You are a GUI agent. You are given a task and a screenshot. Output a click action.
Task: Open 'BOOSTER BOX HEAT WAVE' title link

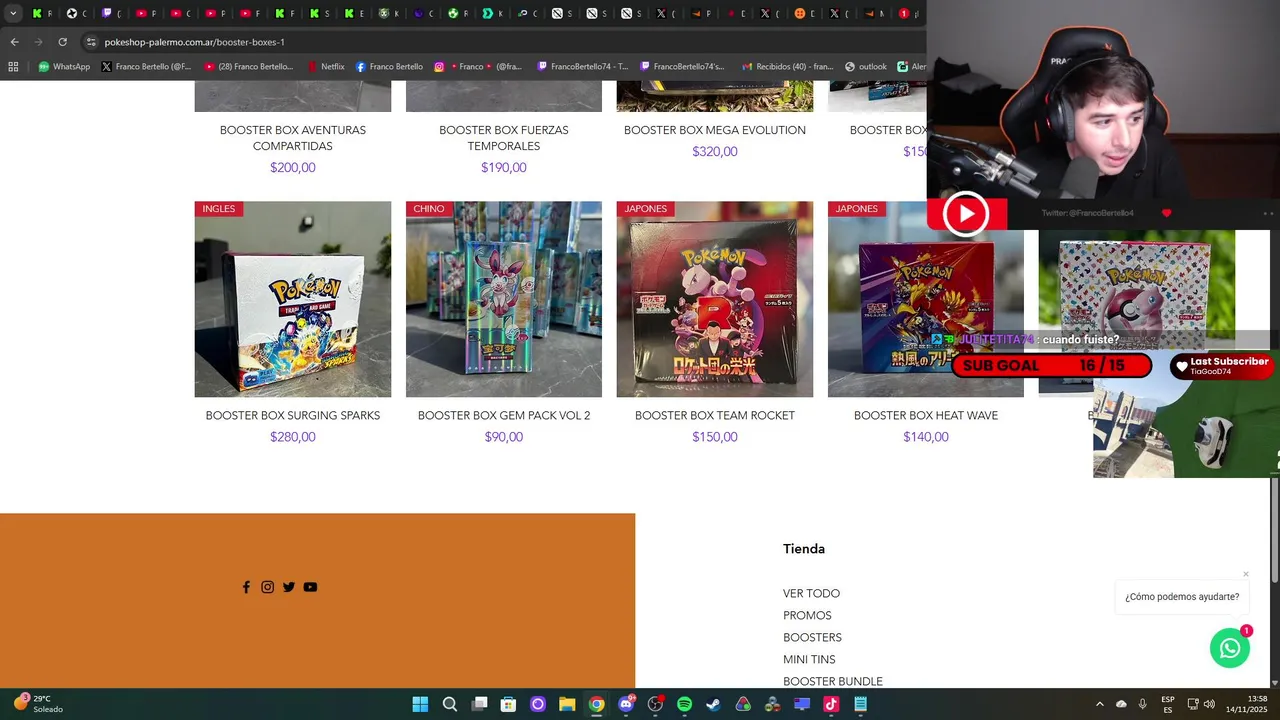pyautogui.click(x=926, y=416)
